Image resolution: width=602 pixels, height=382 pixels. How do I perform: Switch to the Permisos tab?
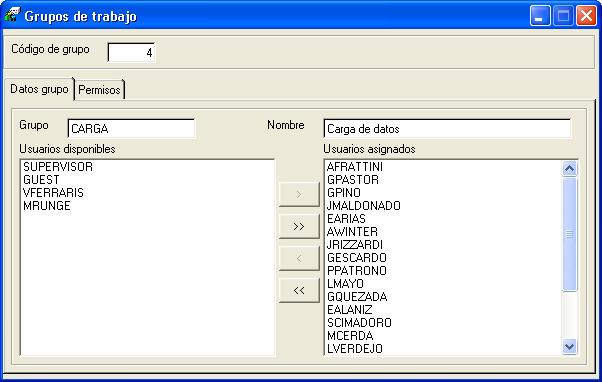coord(99,90)
